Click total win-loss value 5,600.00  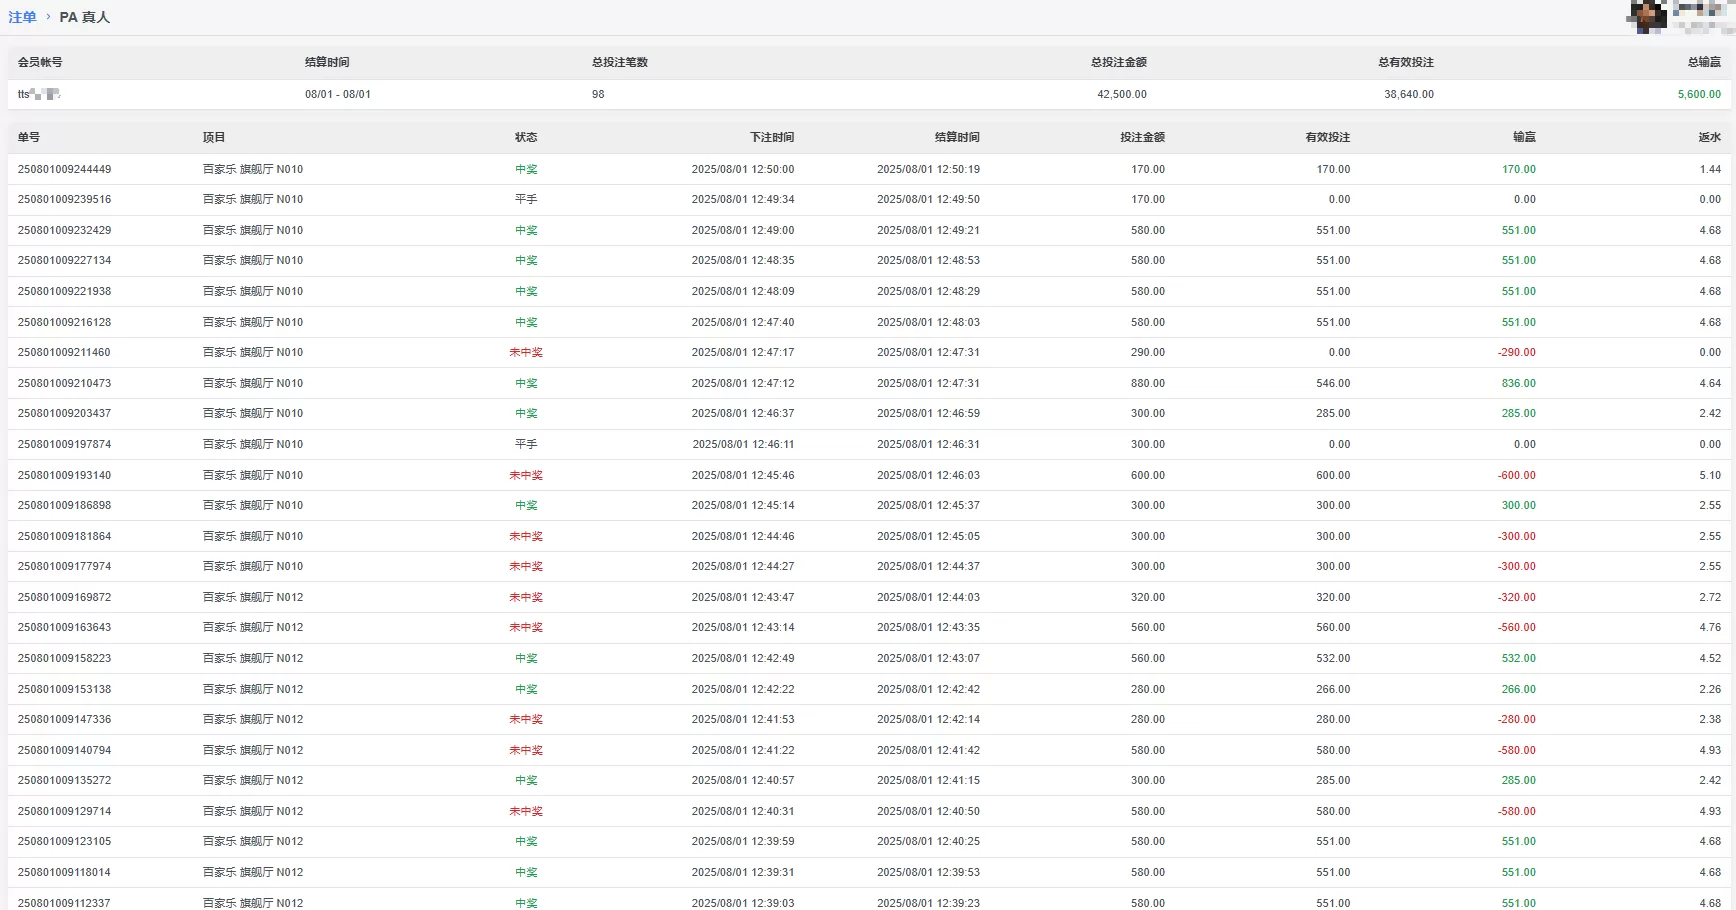click(x=1699, y=94)
